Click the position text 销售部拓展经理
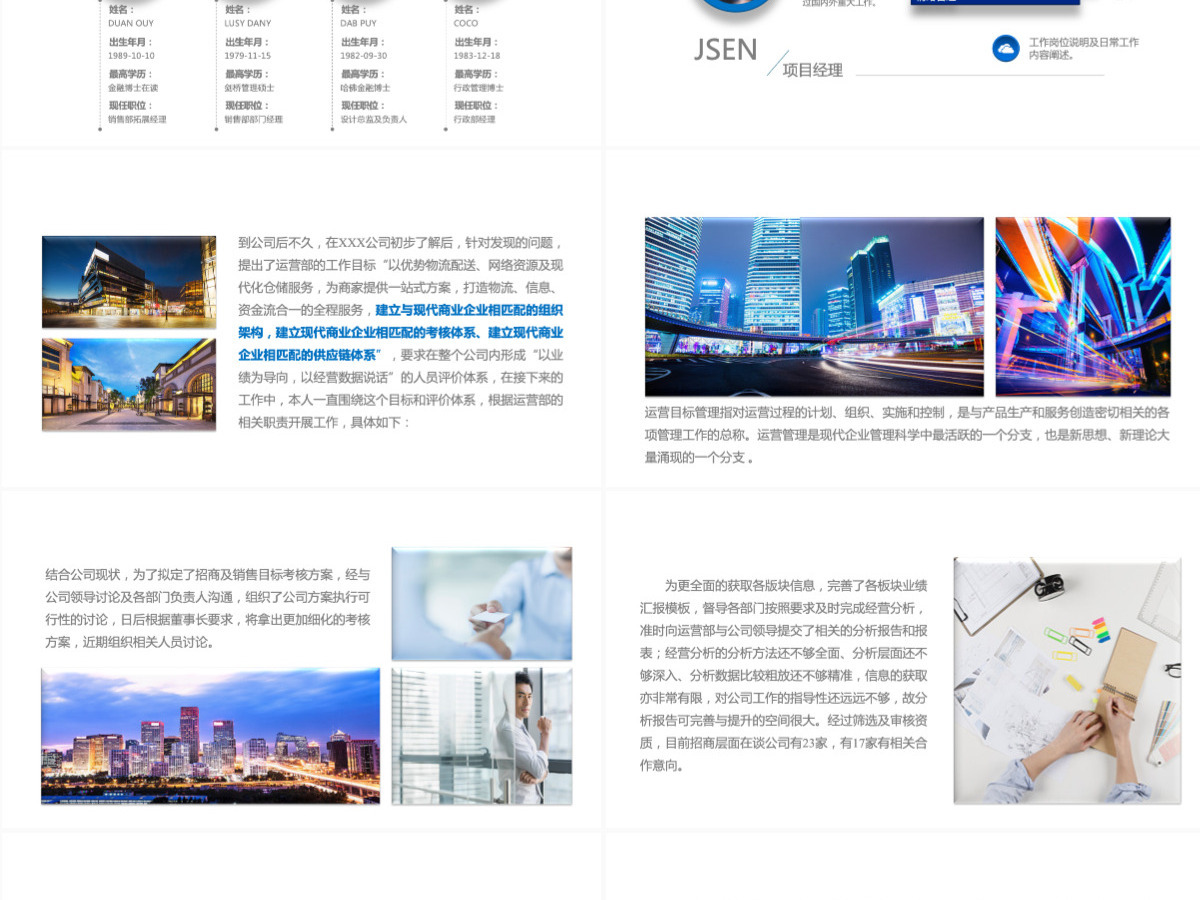The width and height of the screenshot is (1200, 900). pyautogui.click(x=137, y=119)
